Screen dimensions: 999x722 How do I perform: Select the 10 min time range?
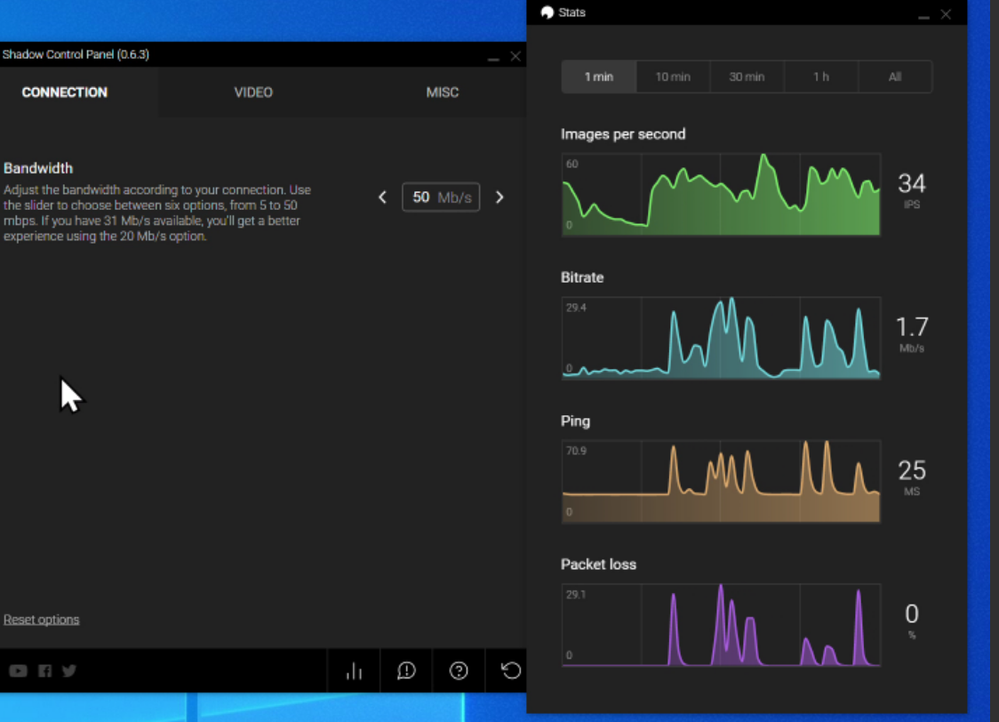[x=673, y=77]
